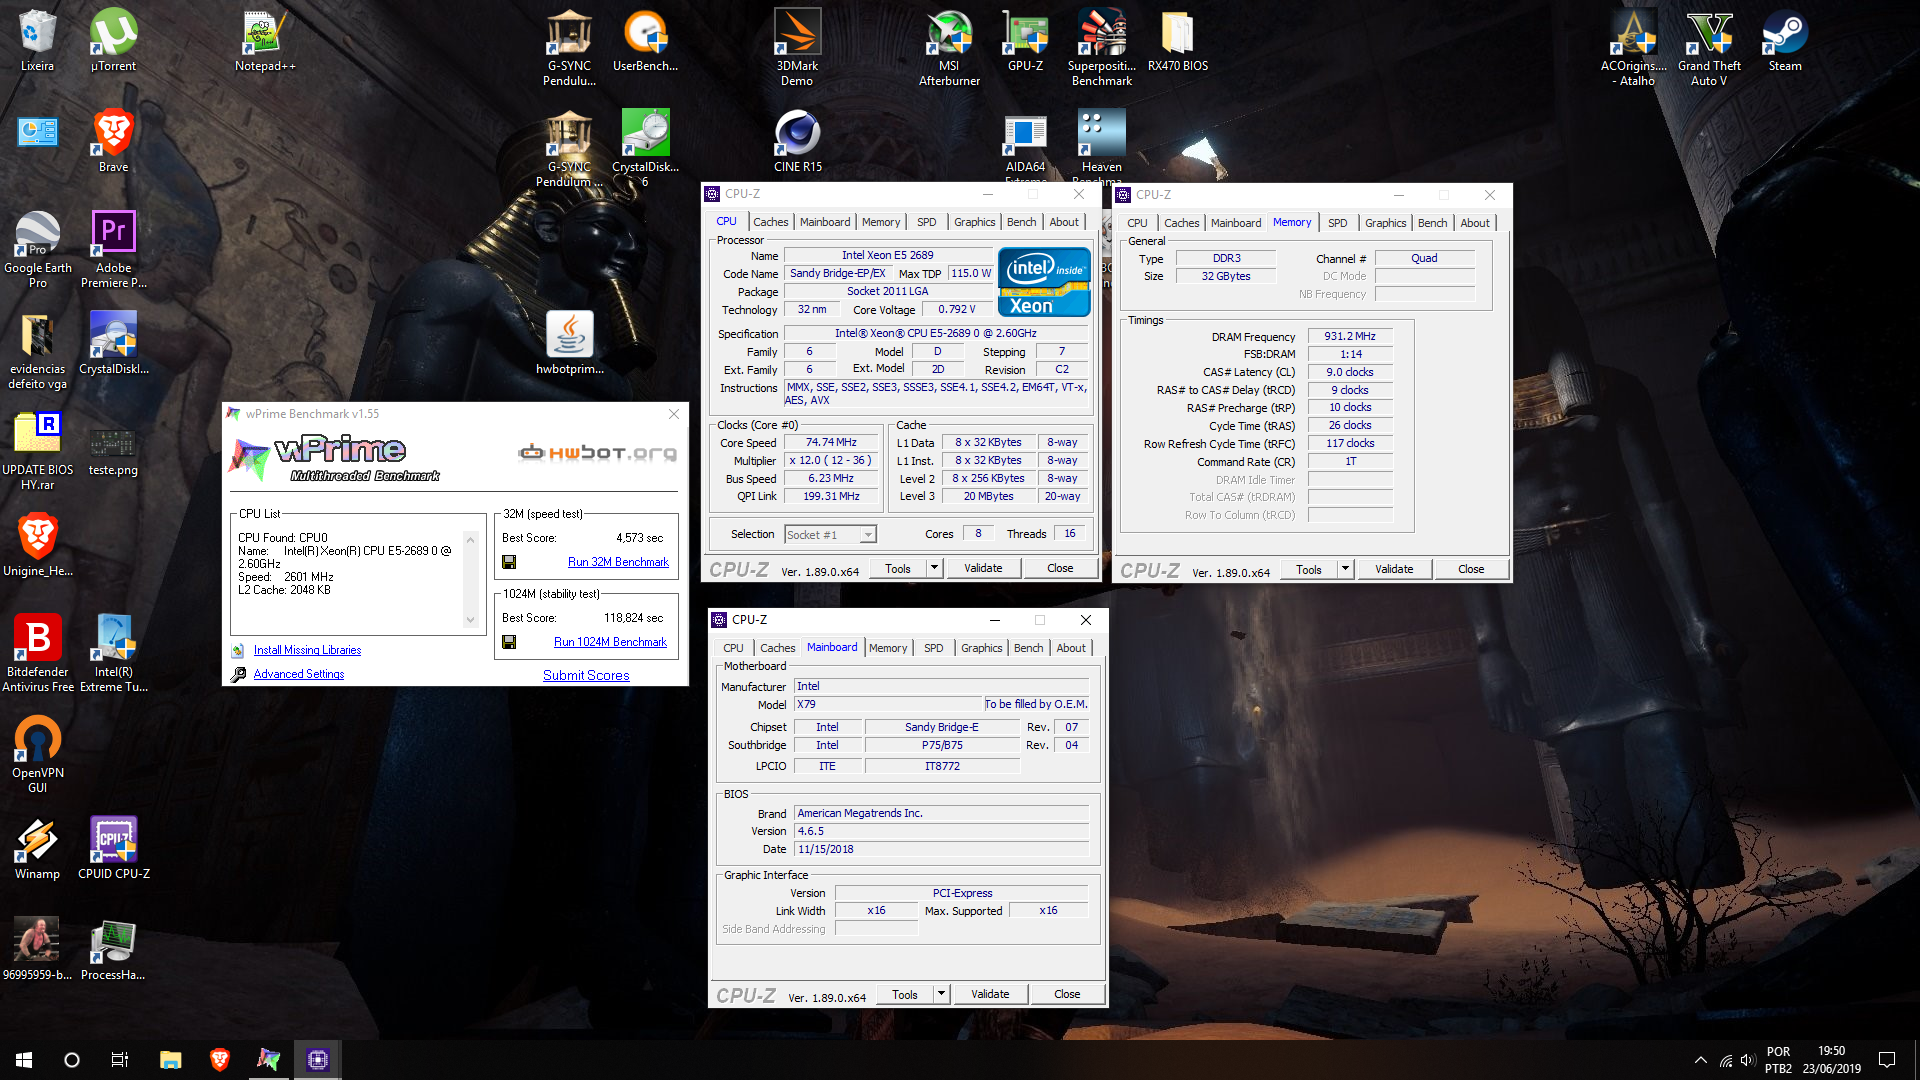Image resolution: width=1920 pixels, height=1080 pixels.
Task: Launch CINE R15 shortcut
Action: [x=797, y=141]
